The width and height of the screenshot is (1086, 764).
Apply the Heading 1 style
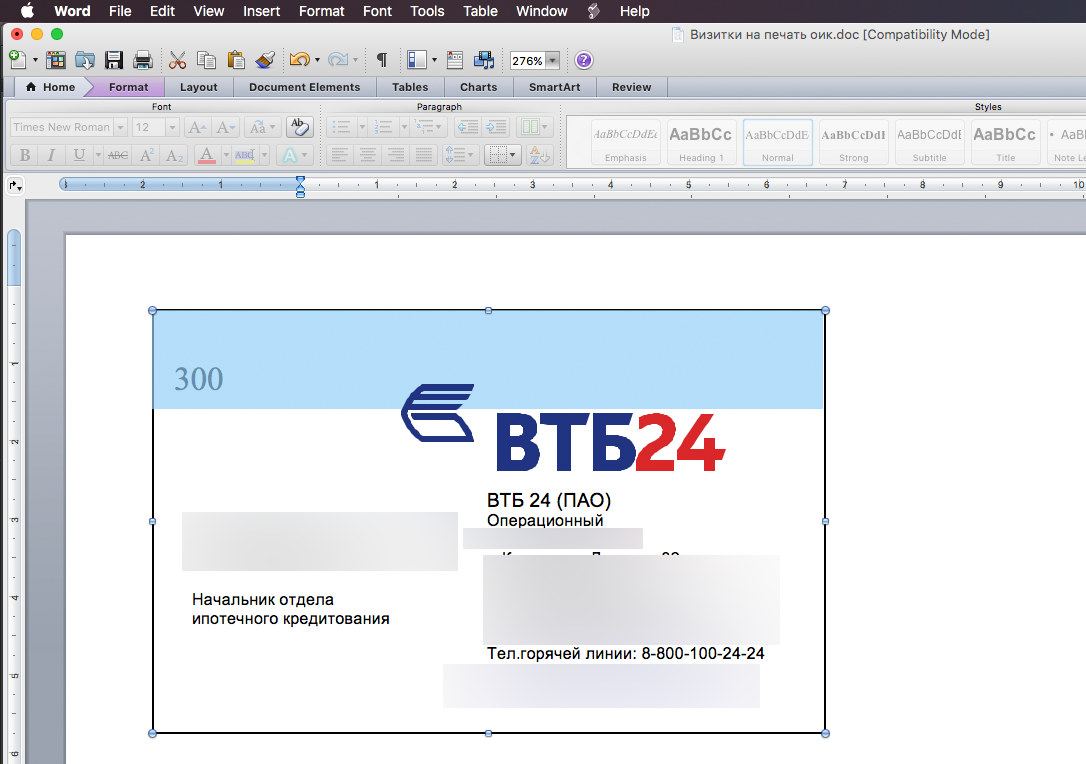point(701,142)
